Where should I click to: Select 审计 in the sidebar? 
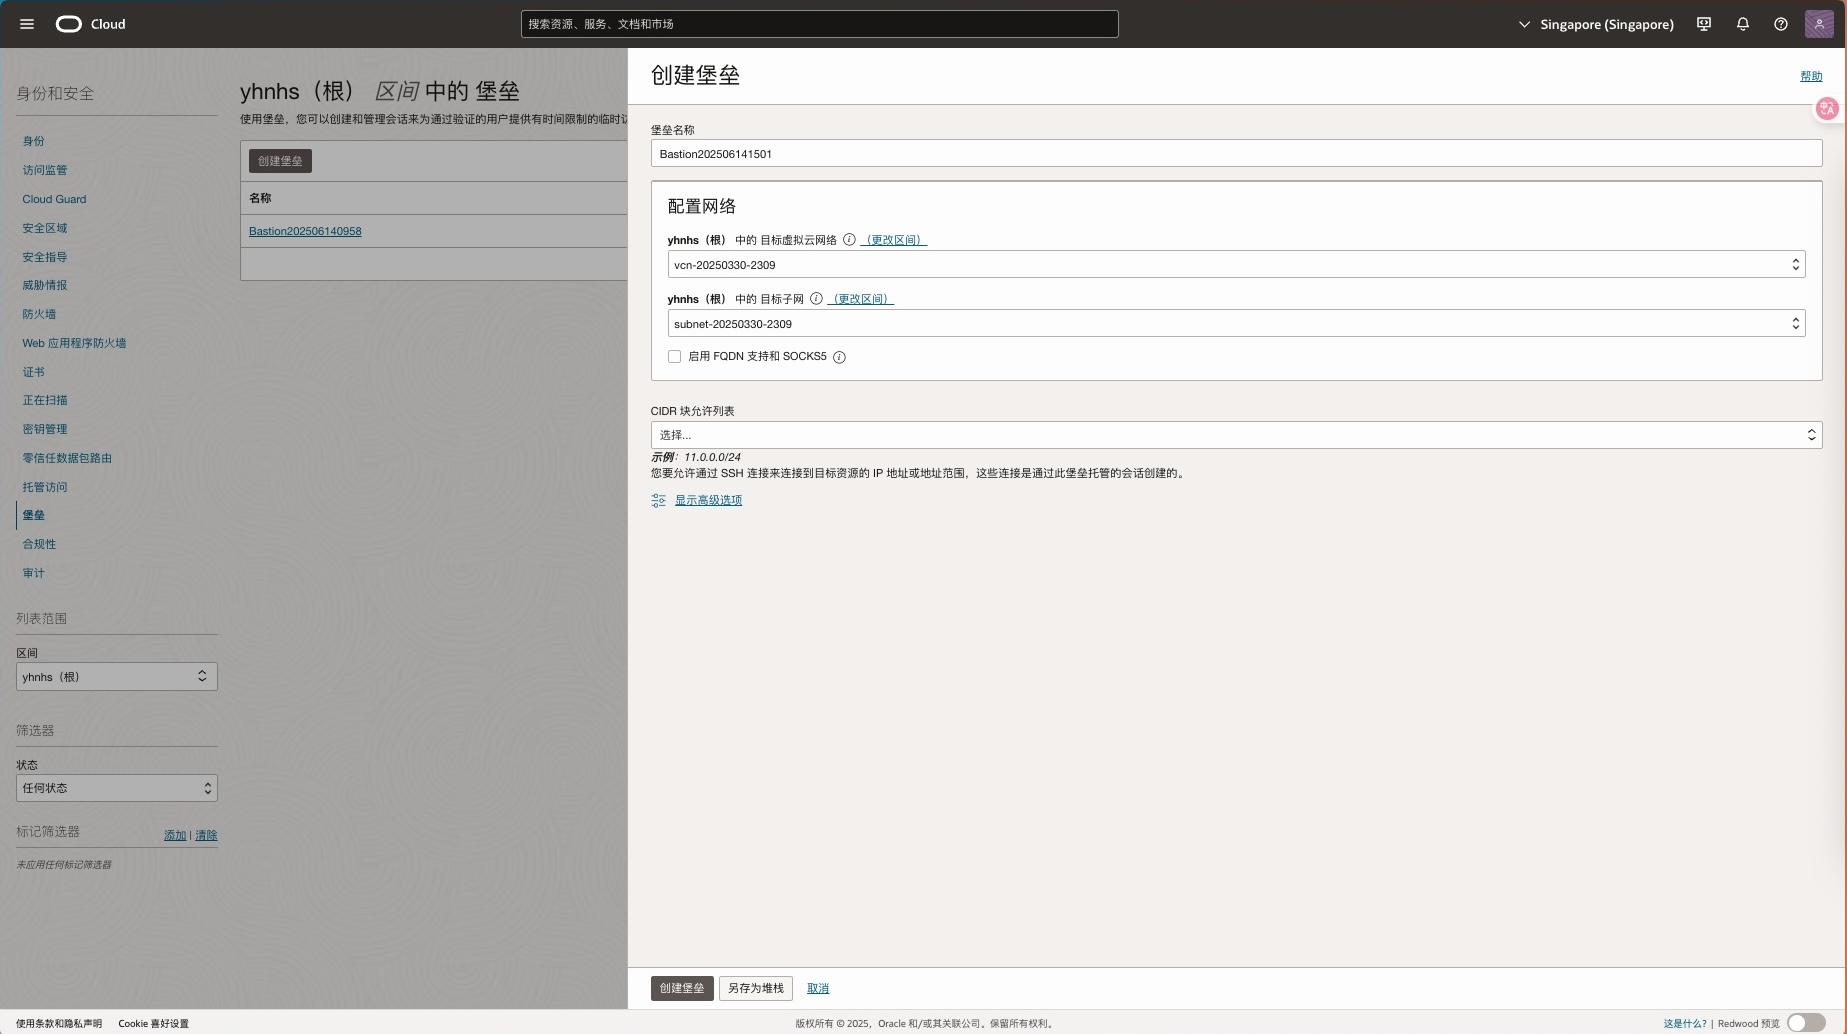(34, 574)
